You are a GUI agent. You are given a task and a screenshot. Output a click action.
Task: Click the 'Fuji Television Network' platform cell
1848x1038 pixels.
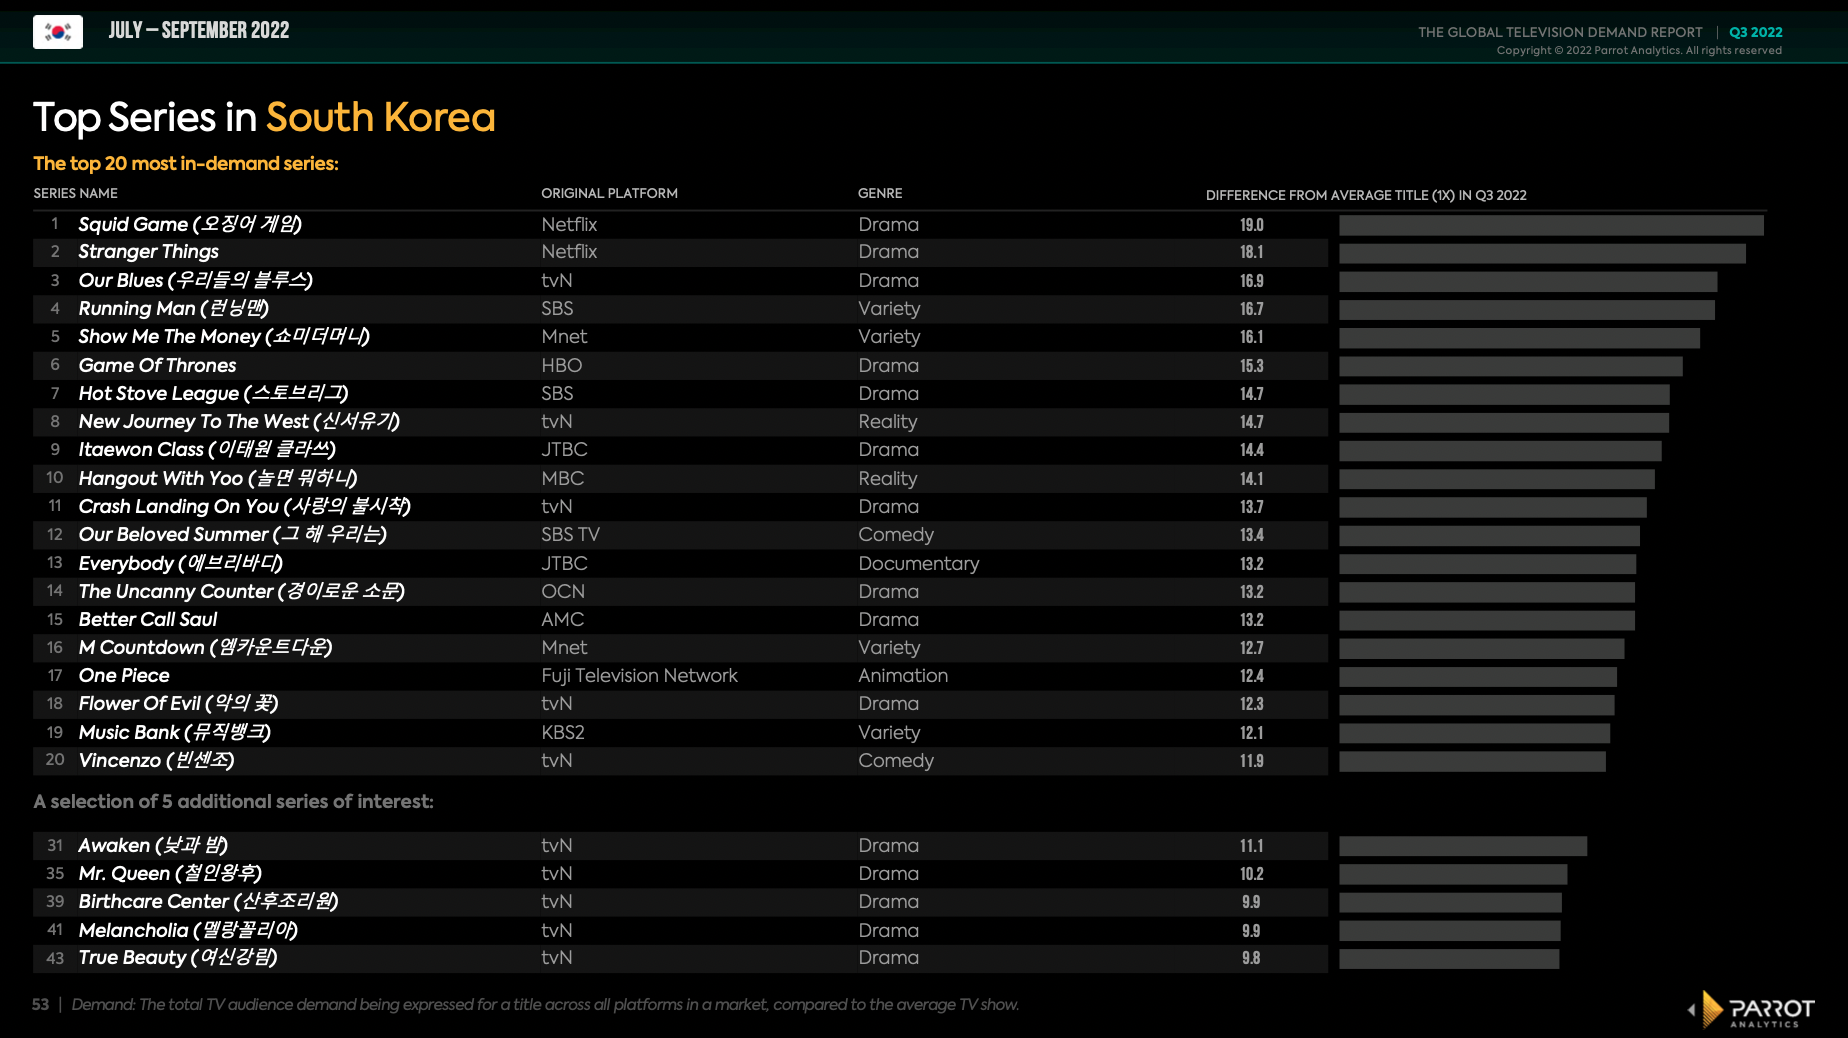pos(639,675)
